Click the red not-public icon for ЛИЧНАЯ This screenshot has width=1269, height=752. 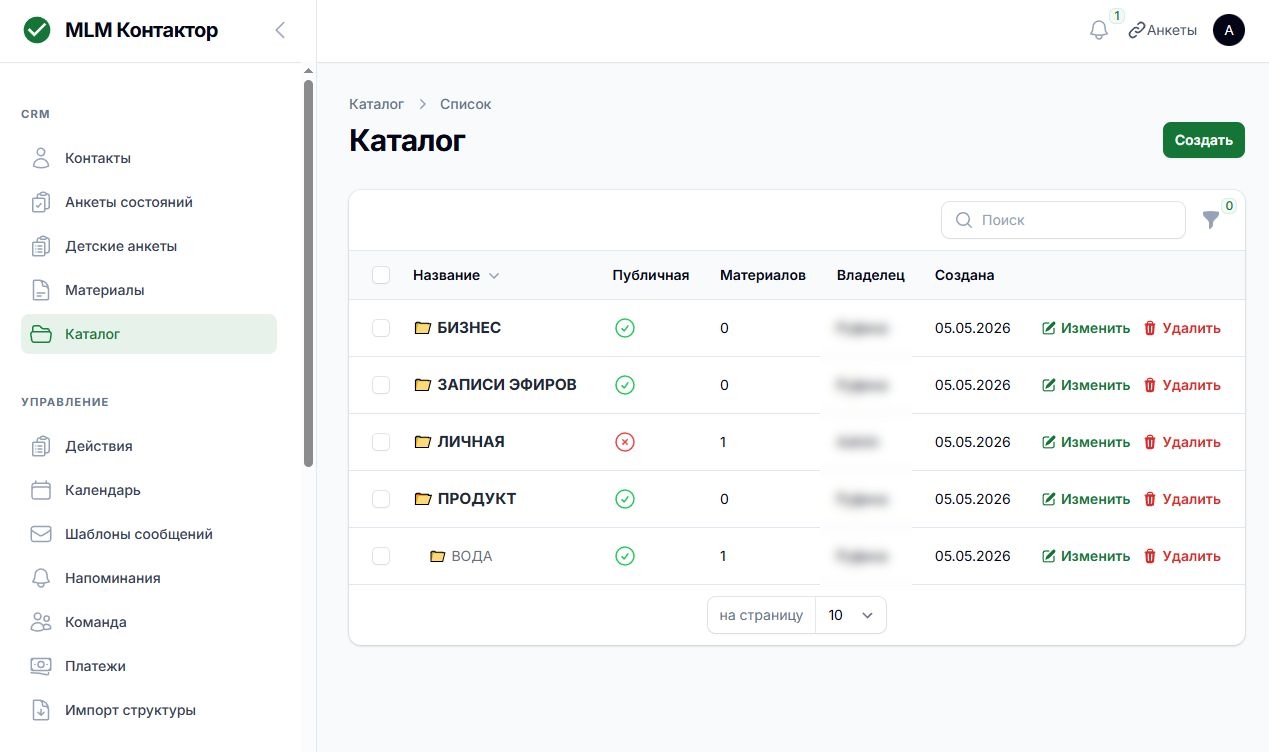click(625, 442)
